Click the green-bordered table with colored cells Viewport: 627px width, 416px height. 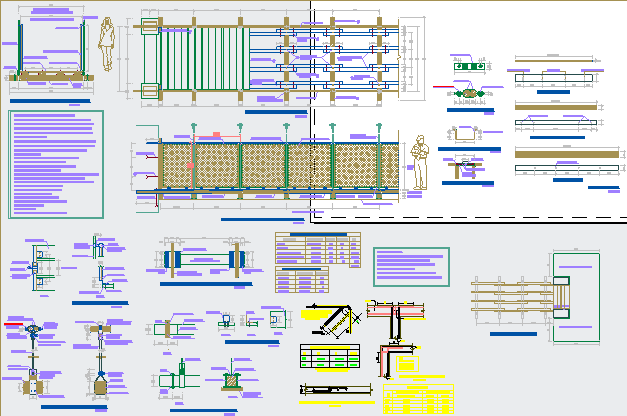[x=330, y=357]
